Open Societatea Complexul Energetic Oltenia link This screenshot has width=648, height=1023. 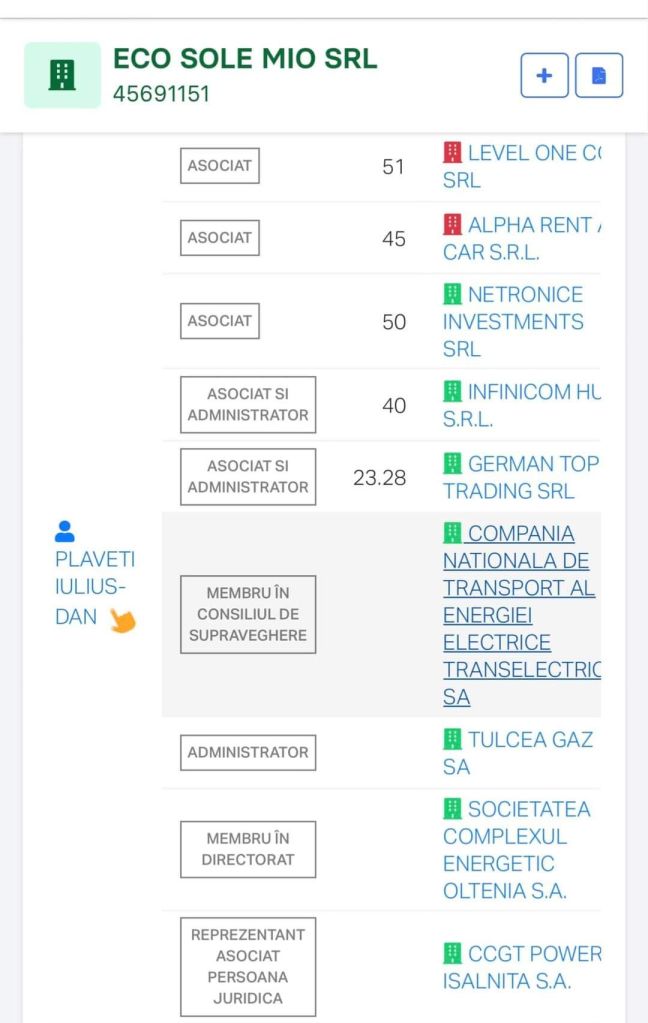[516, 850]
